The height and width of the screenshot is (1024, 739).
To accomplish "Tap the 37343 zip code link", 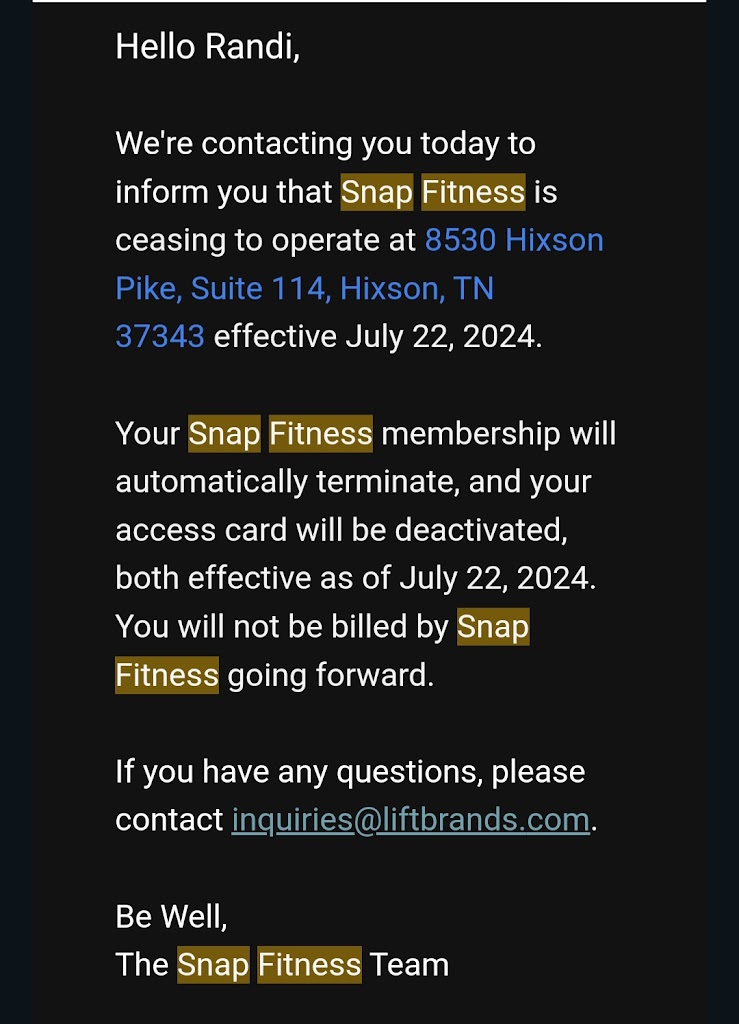I will click(x=160, y=337).
